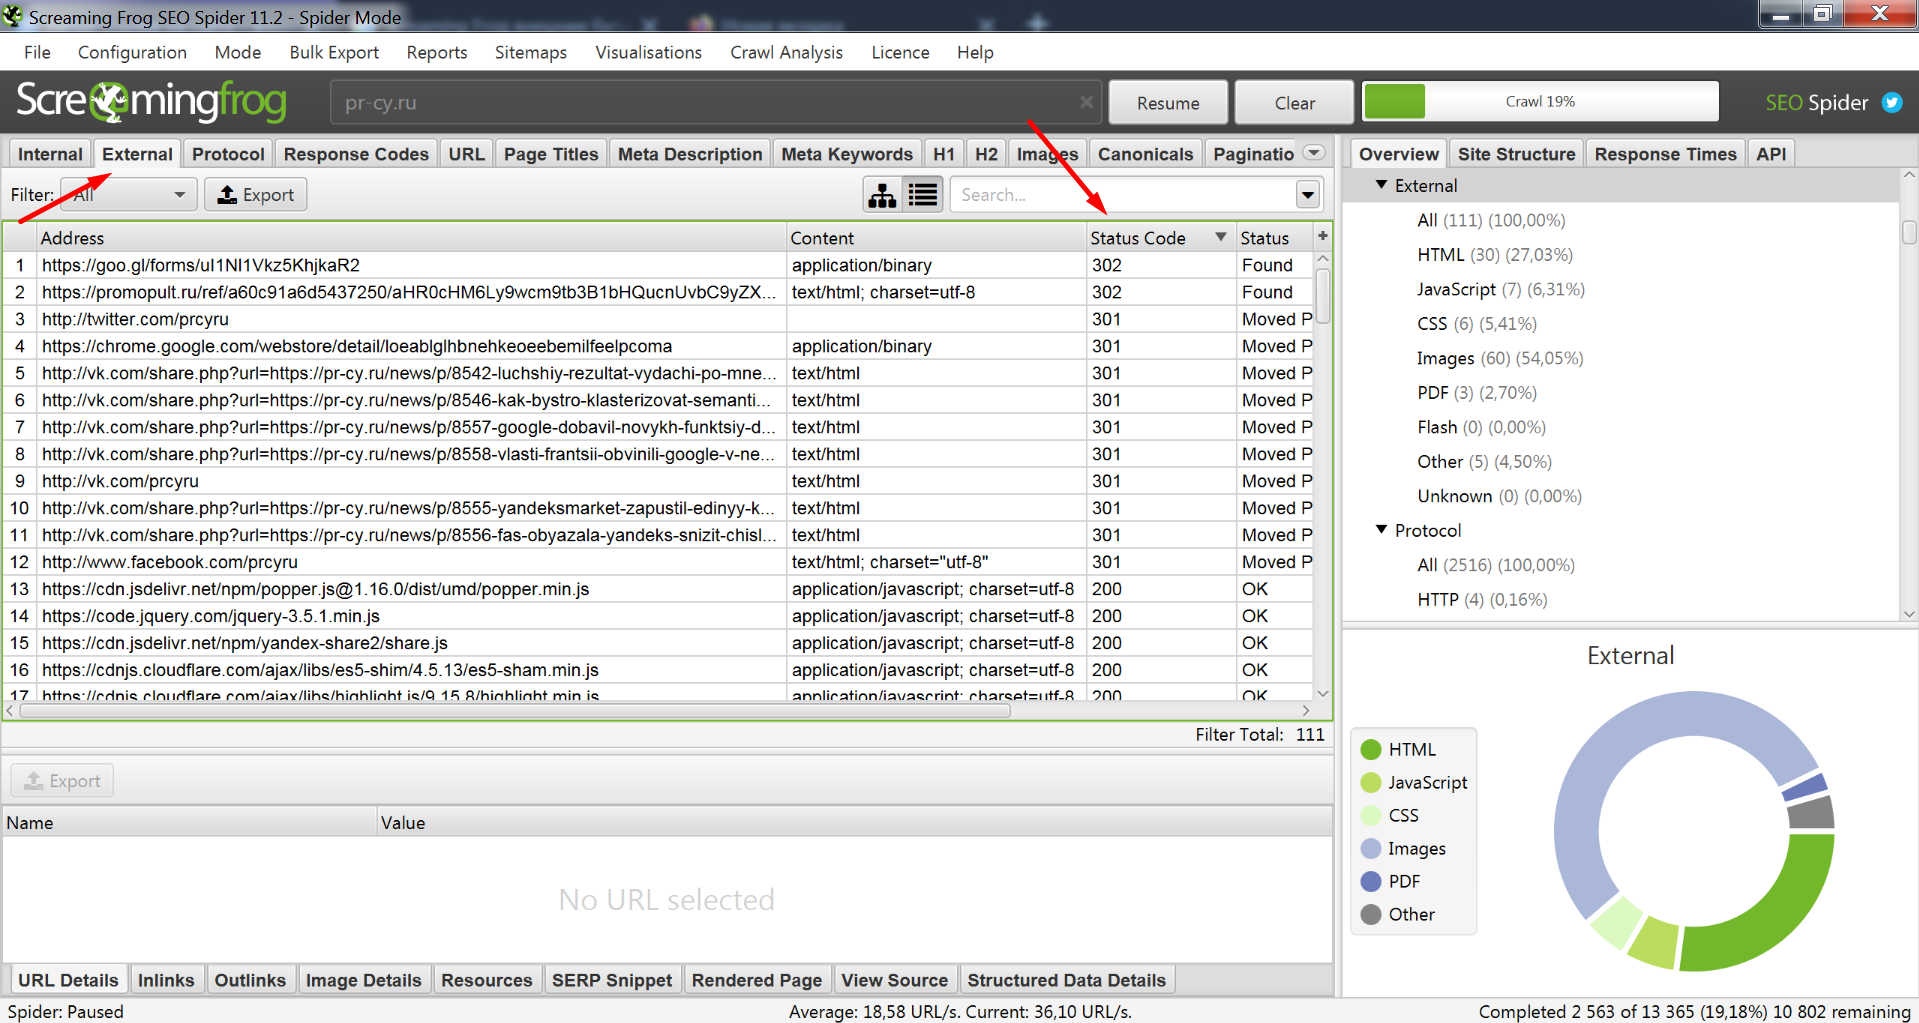Image resolution: width=1919 pixels, height=1023 pixels.
Task: Switch to list view icon
Action: 923,195
